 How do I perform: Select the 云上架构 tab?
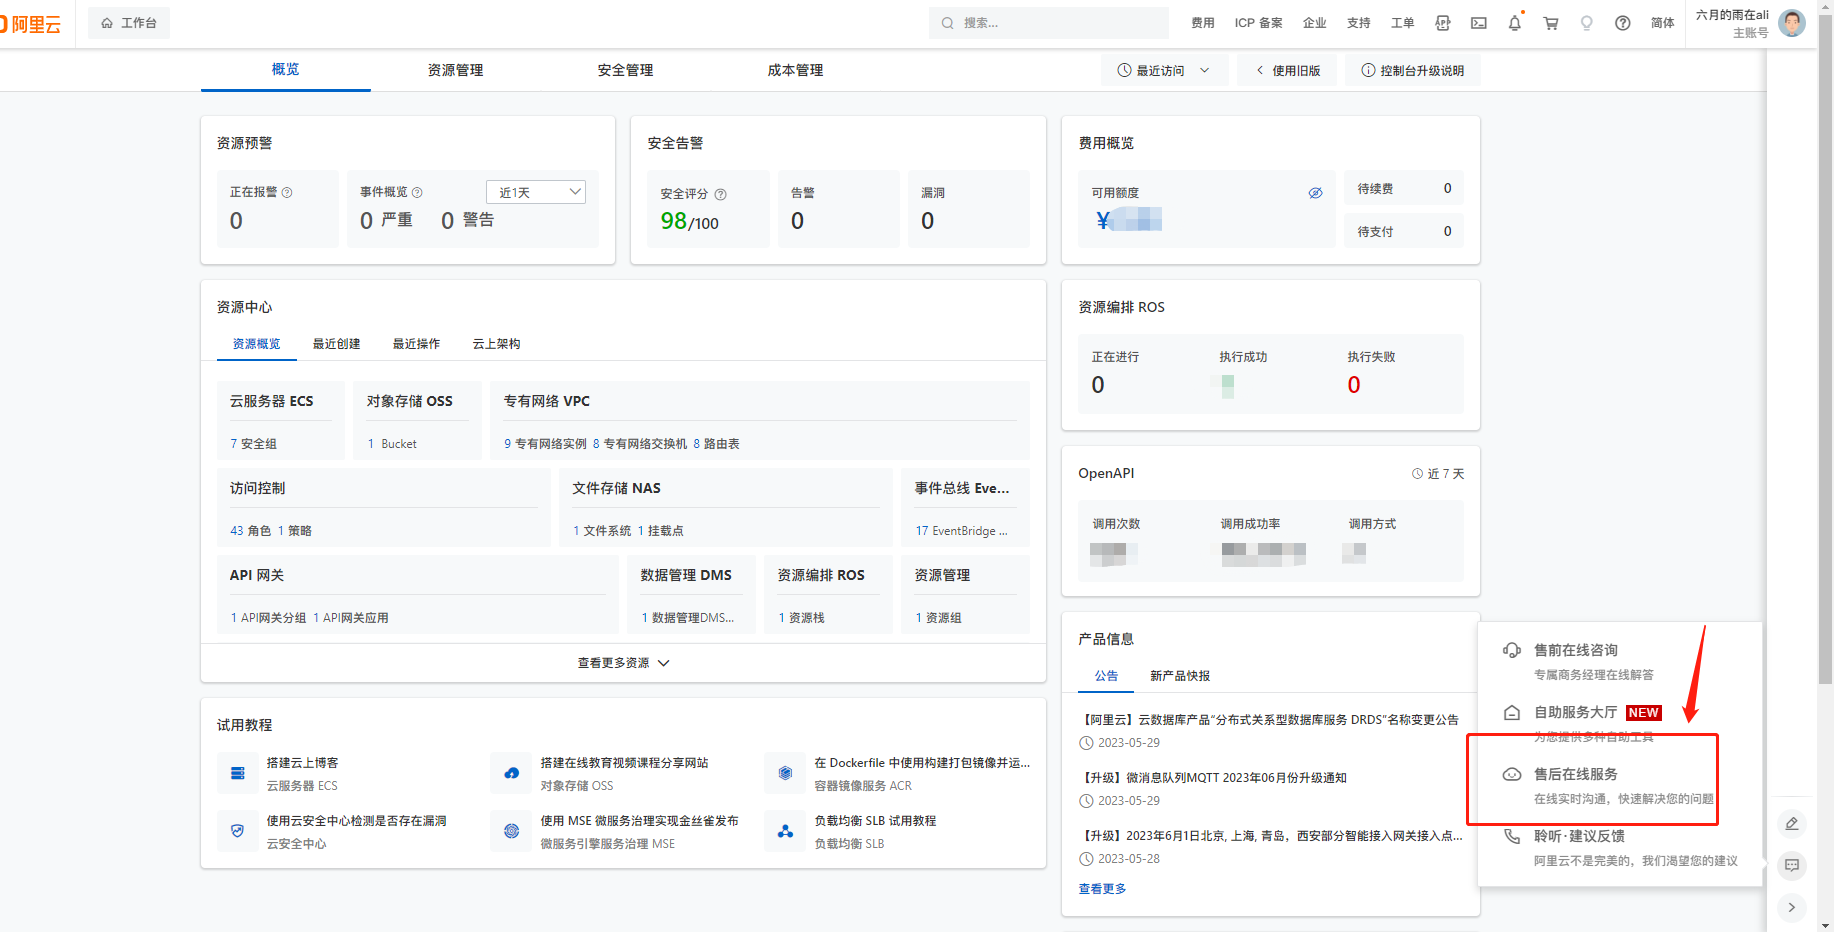click(x=497, y=344)
